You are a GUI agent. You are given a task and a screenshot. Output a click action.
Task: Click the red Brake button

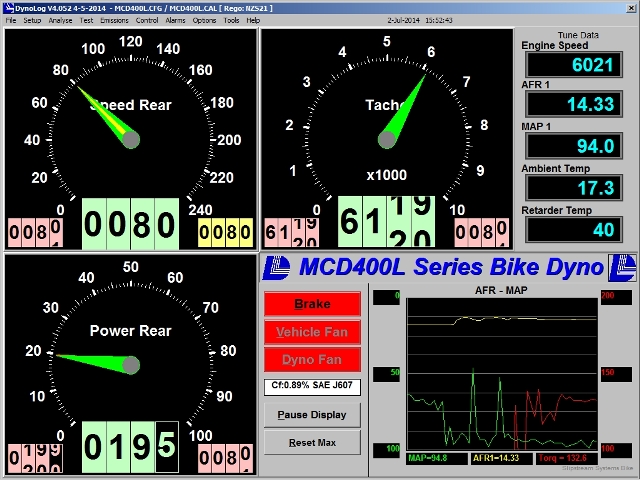[x=312, y=304]
